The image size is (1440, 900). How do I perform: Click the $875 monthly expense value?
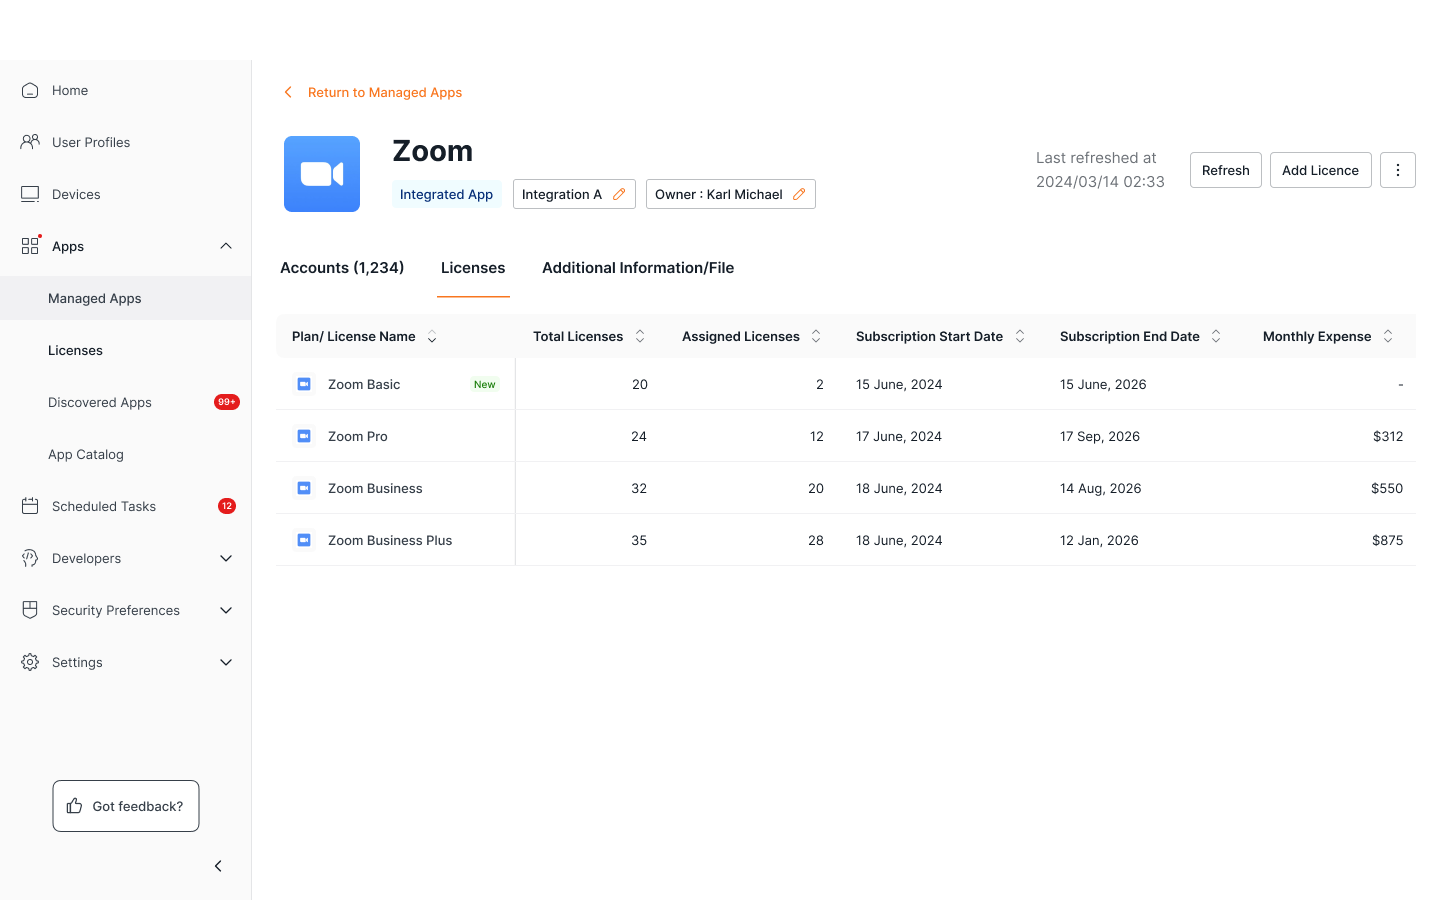point(1387,540)
